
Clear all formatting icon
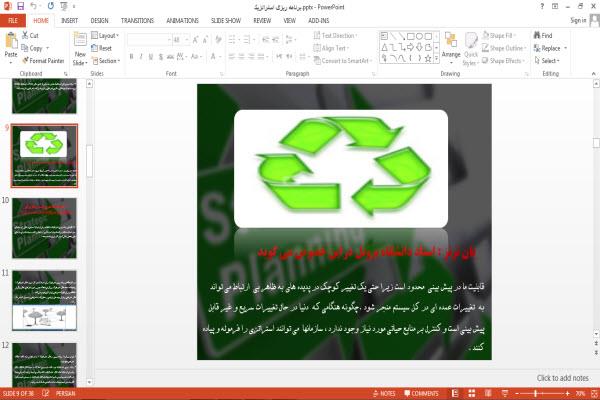click(x=218, y=39)
